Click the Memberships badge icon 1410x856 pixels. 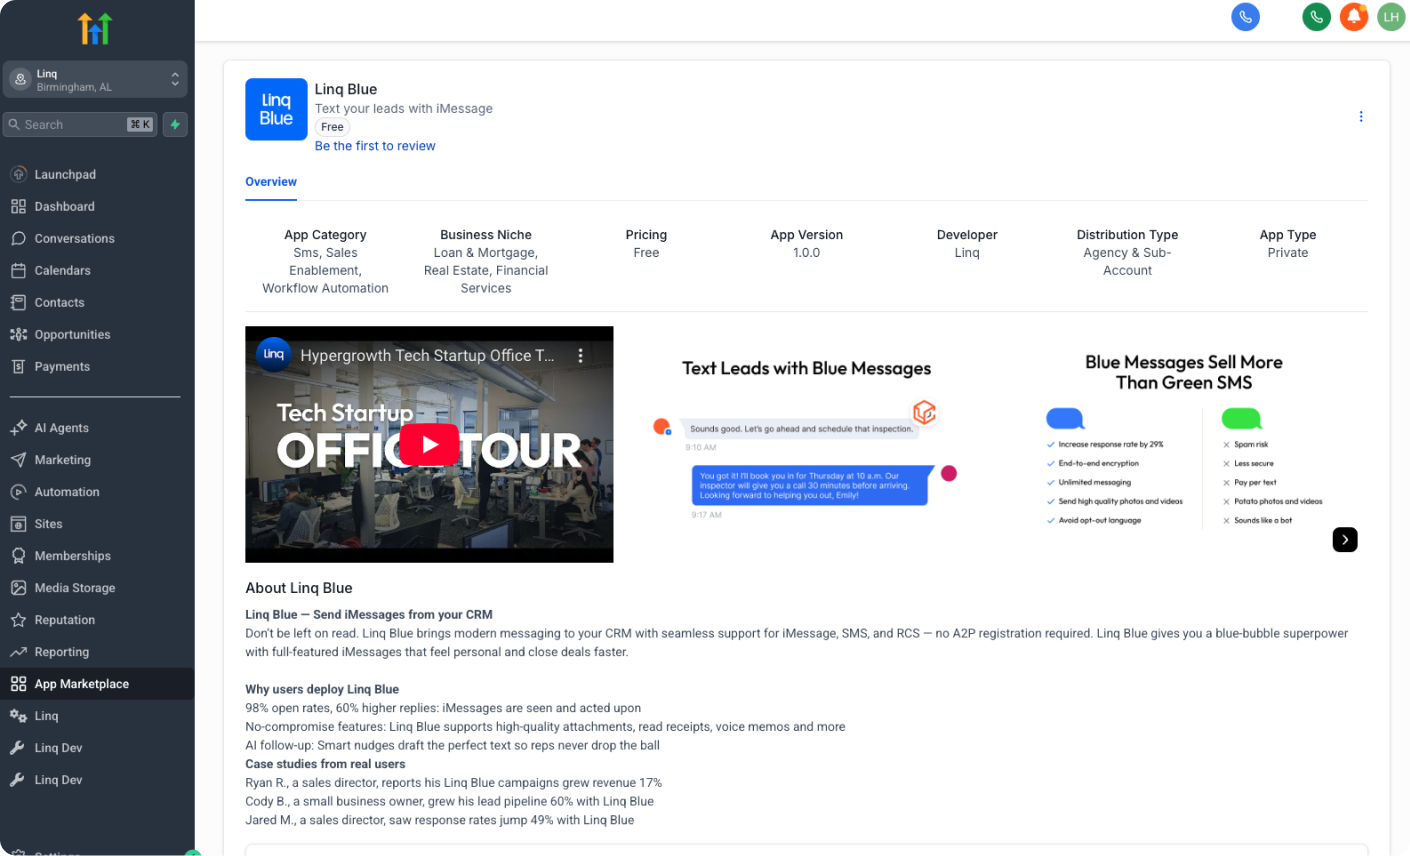18,555
